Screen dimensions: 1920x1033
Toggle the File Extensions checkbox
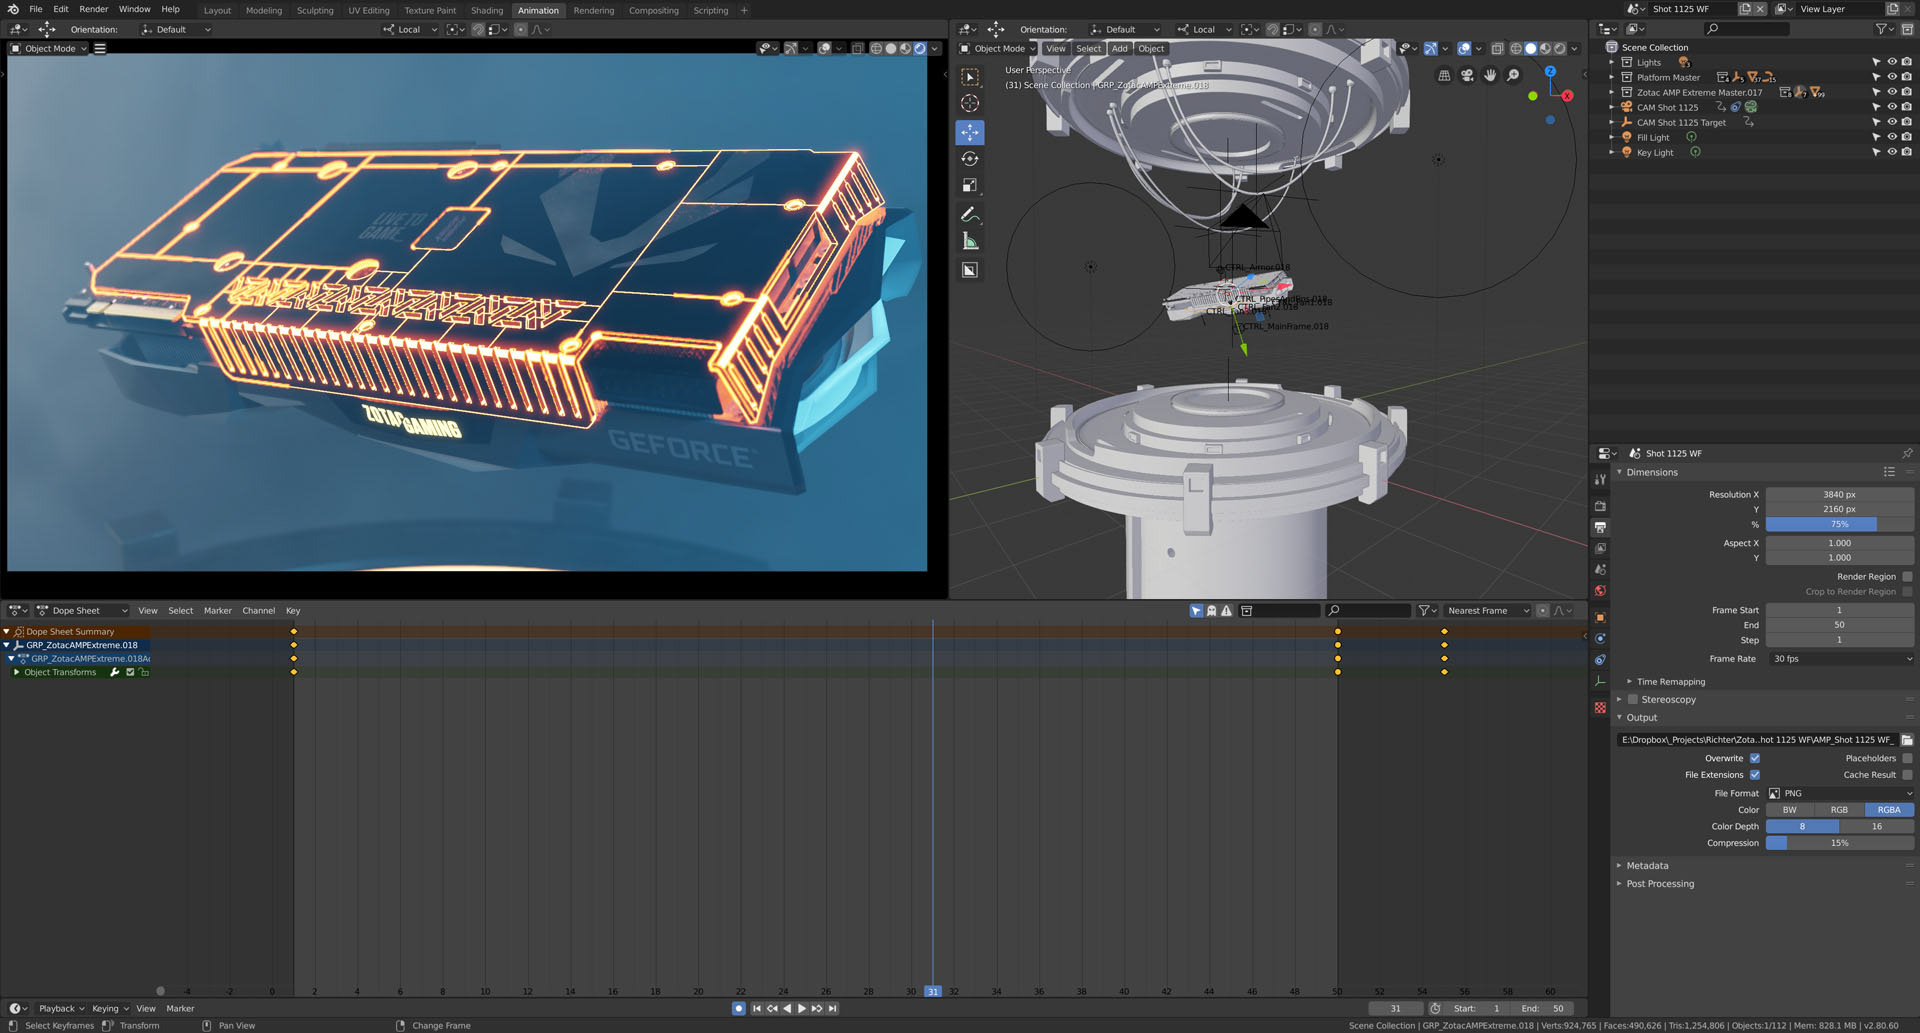point(1755,775)
